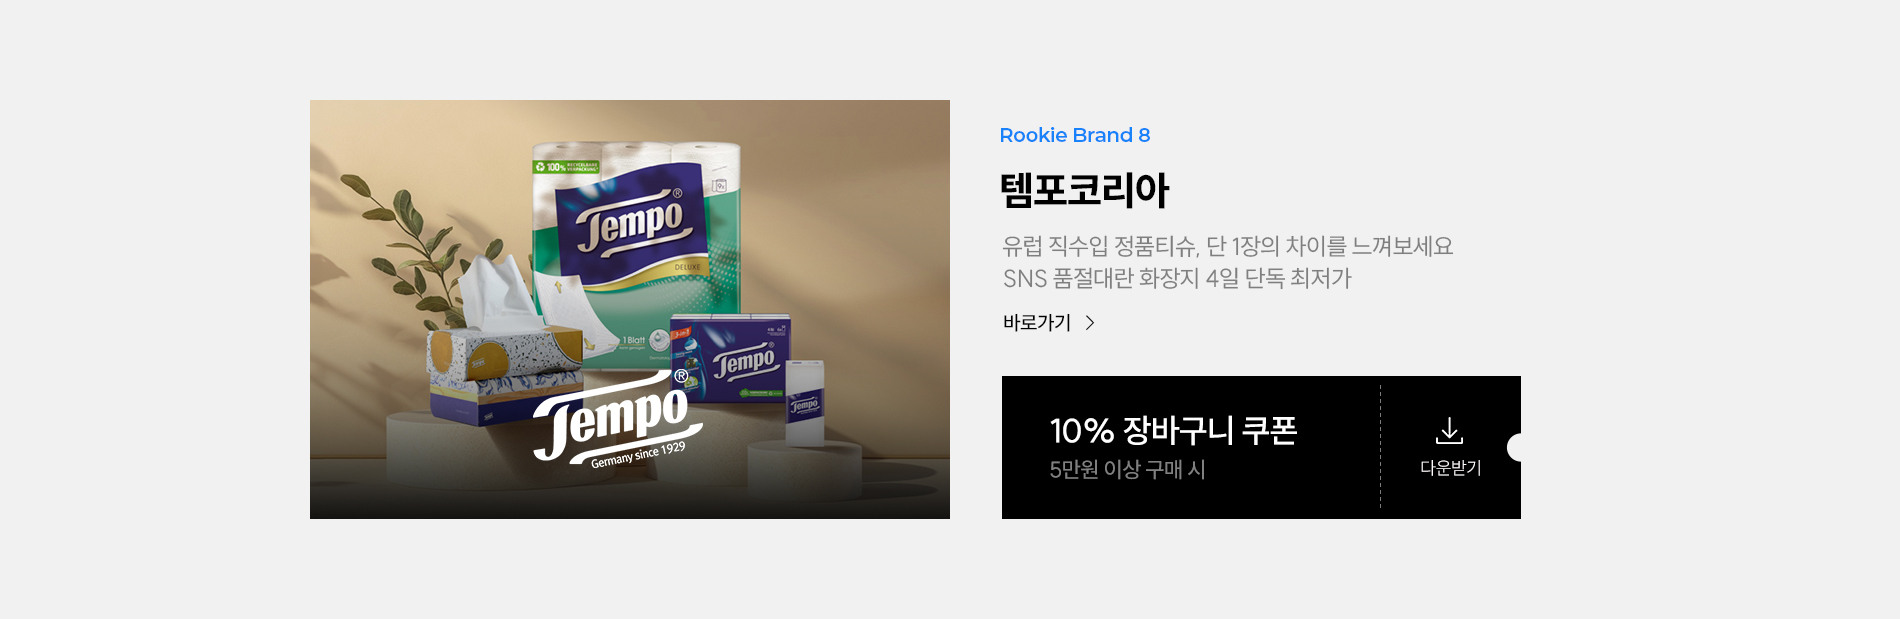Select the Rookie Brand 8 label
Screen dimensions: 1900x619
(1075, 135)
